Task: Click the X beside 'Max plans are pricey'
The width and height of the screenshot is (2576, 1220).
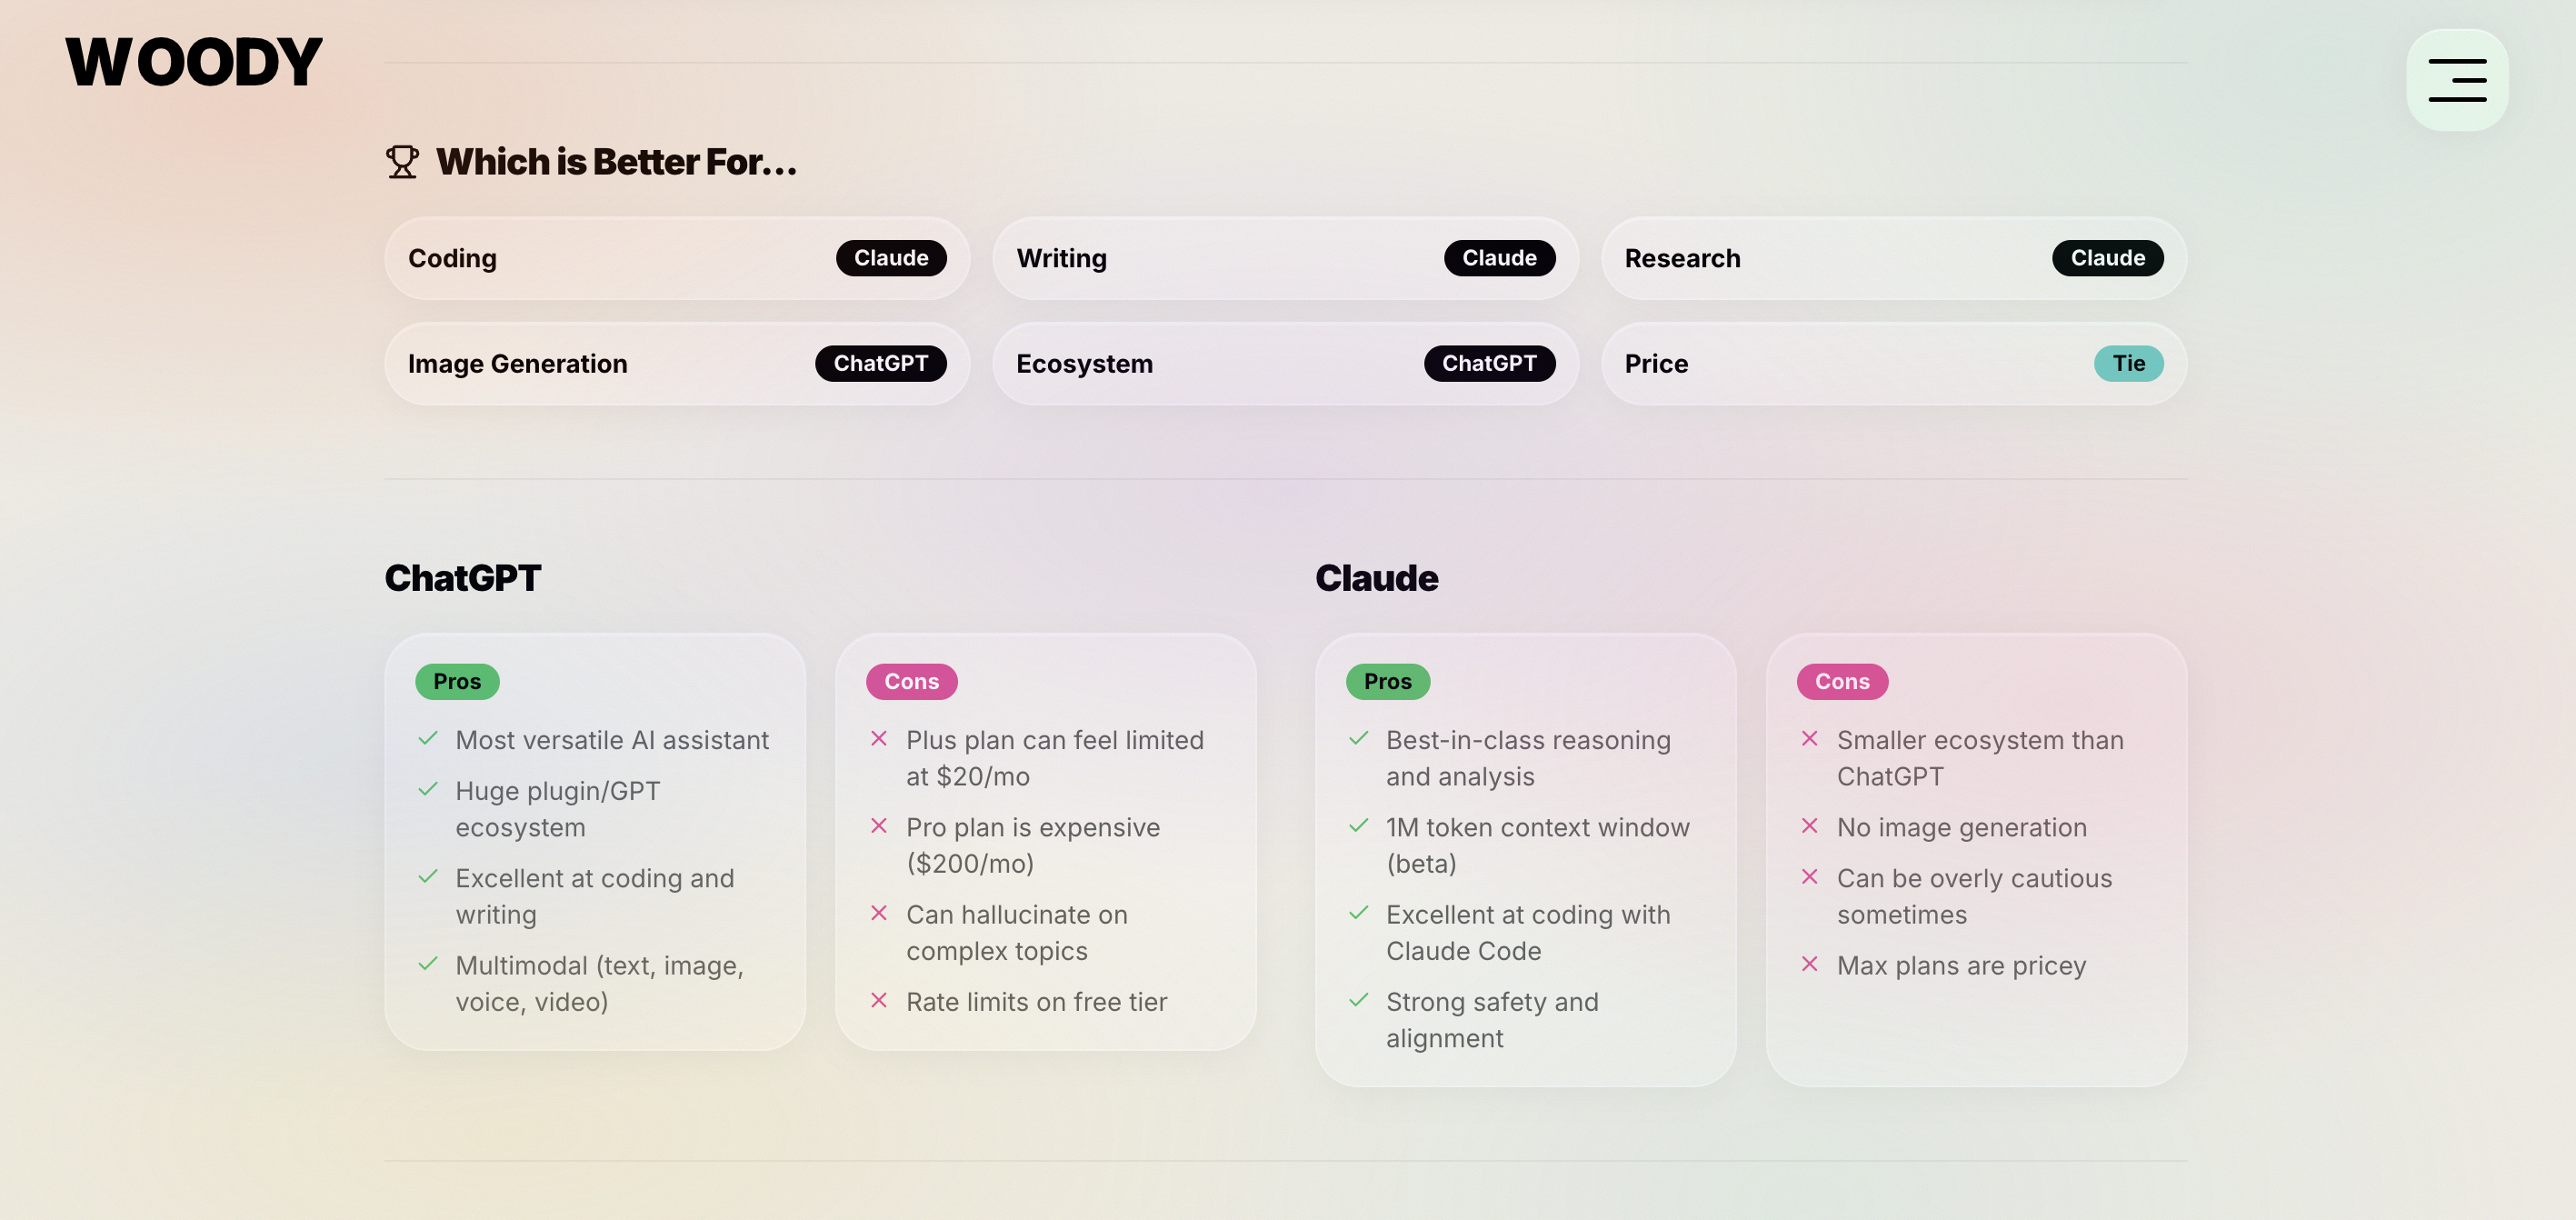Action: tap(1810, 964)
